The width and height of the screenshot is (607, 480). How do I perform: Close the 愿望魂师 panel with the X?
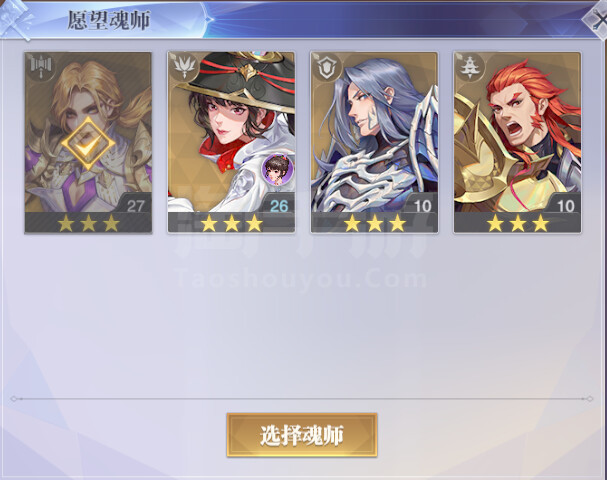[598, 20]
